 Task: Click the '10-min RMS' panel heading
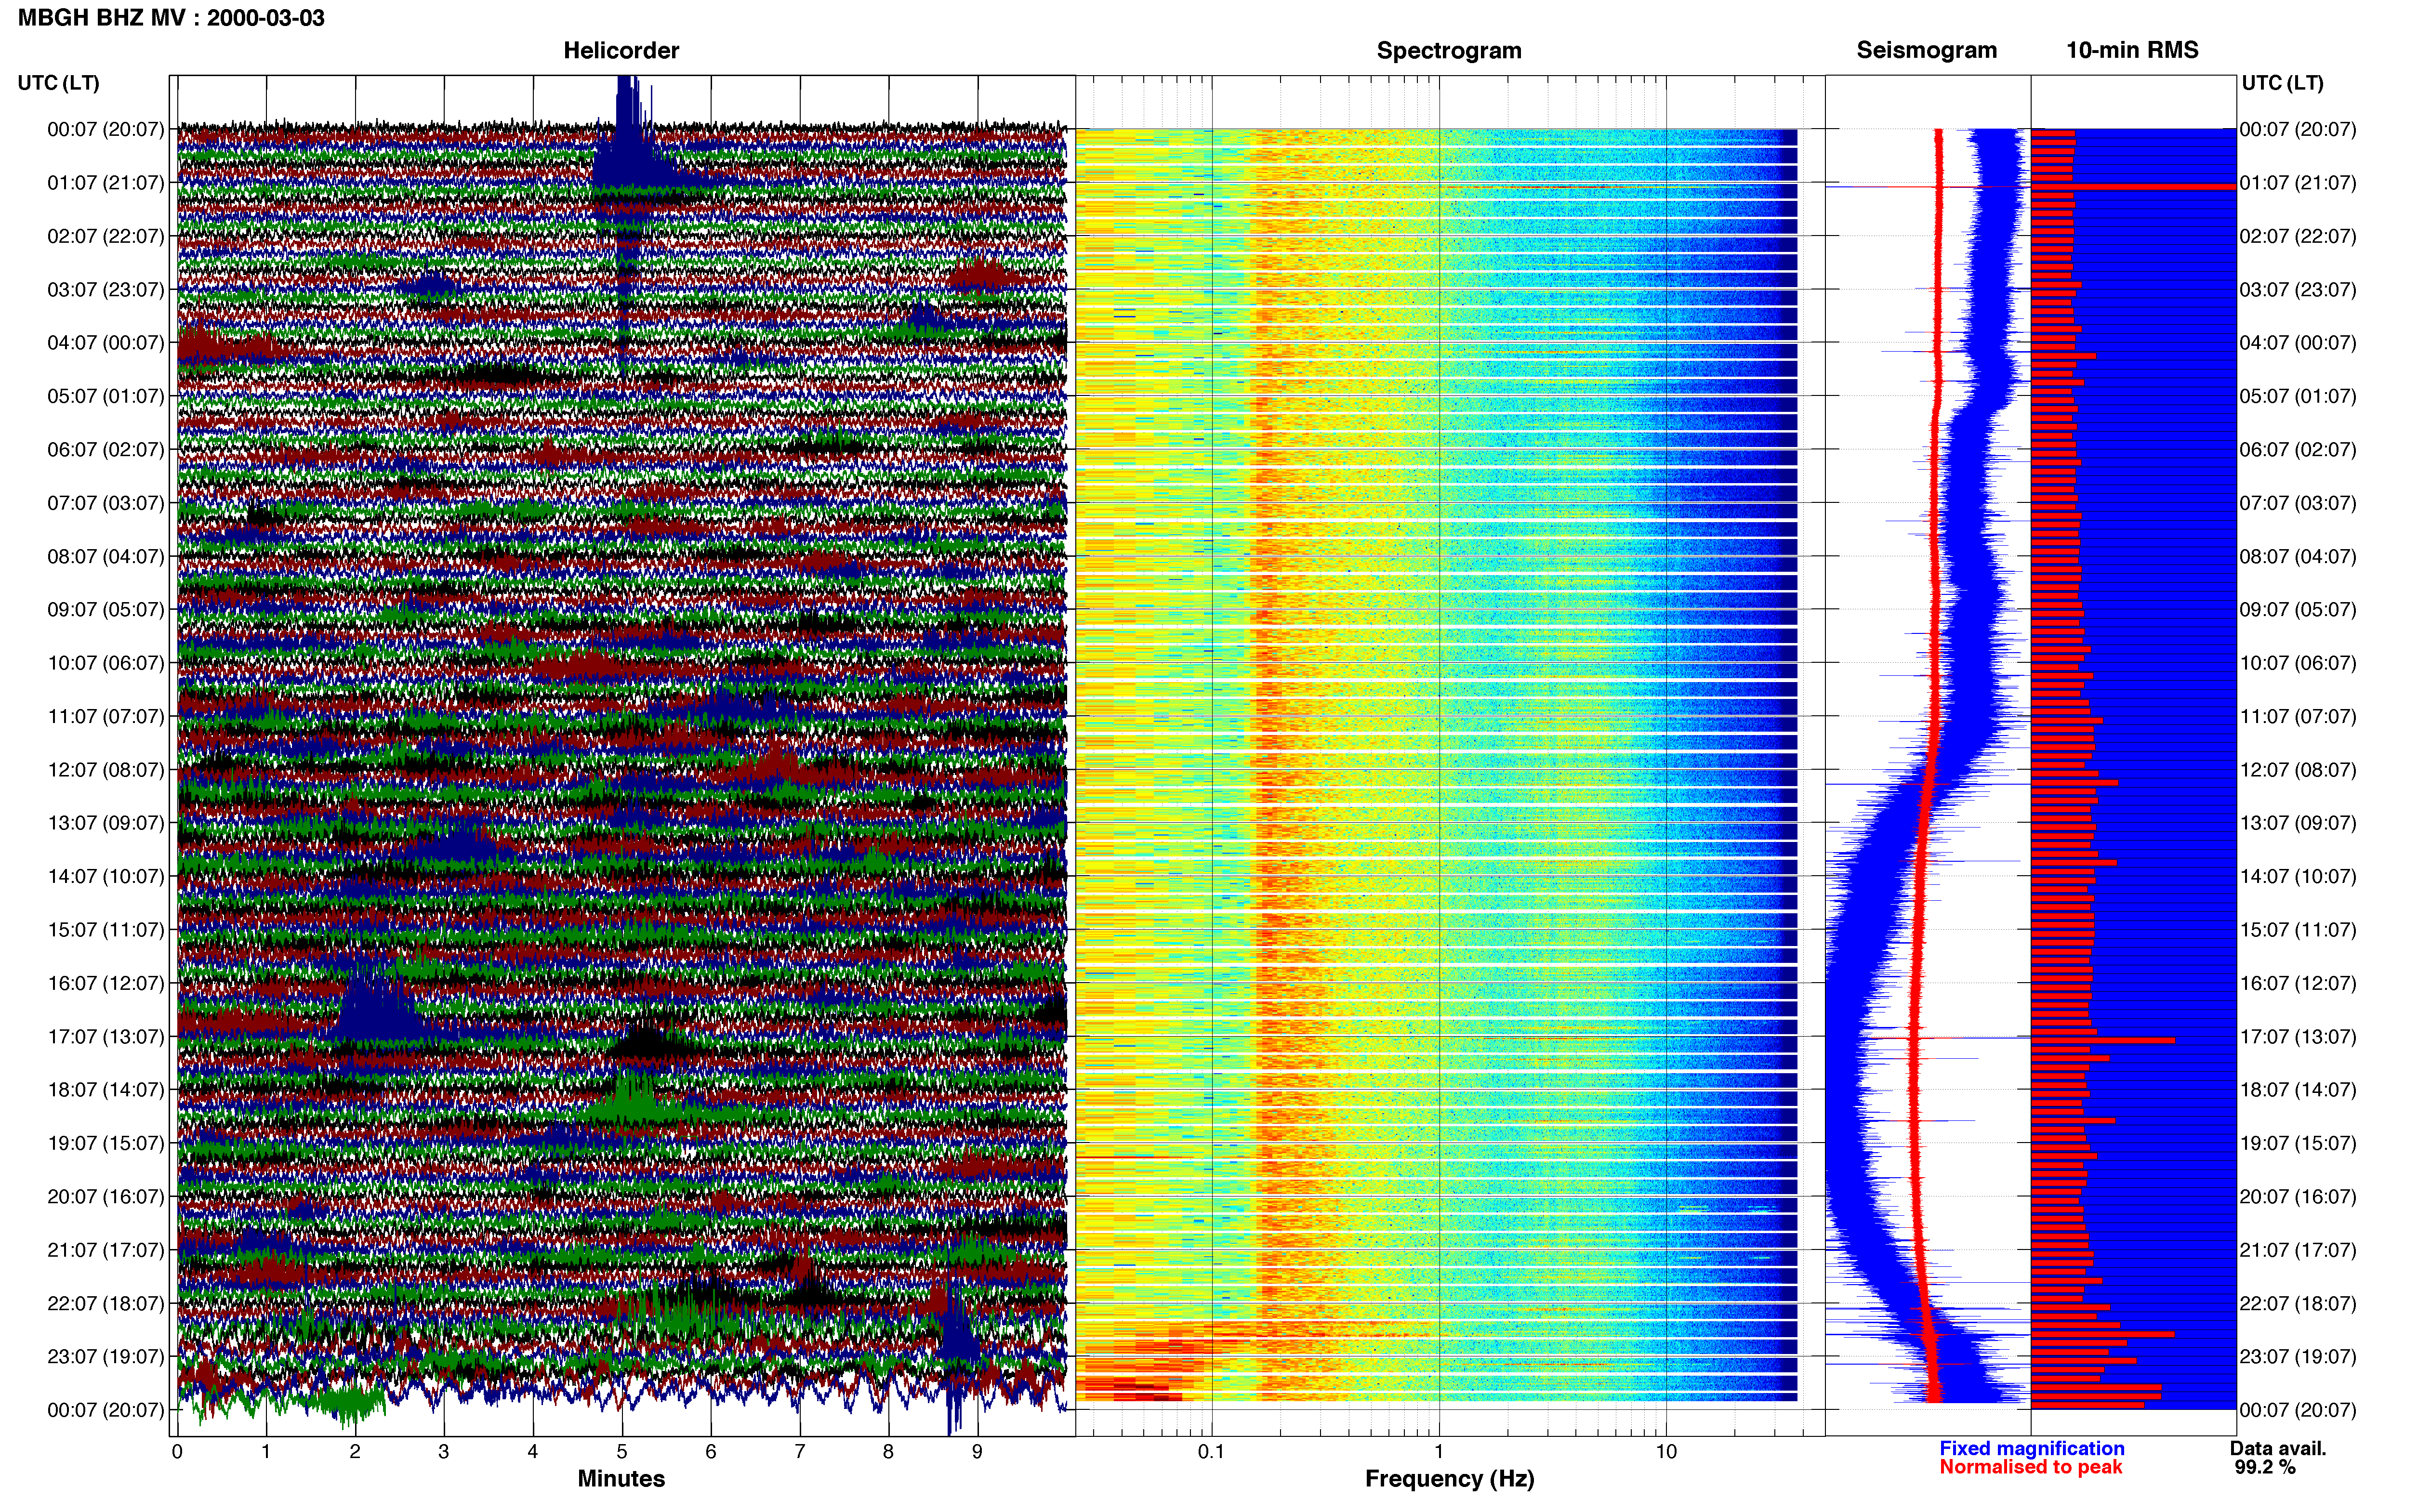click(2132, 50)
